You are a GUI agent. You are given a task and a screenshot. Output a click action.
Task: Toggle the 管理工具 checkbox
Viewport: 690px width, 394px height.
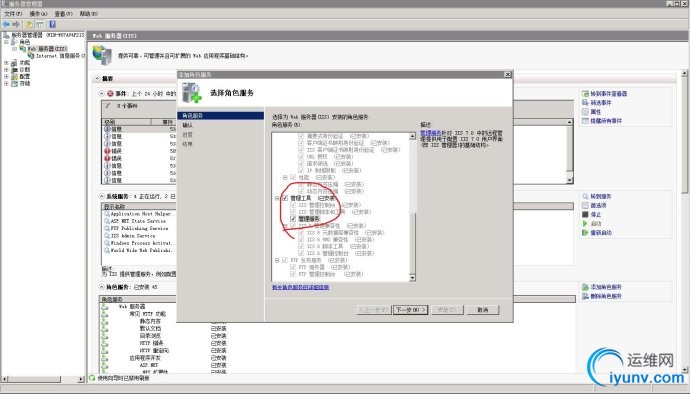tap(285, 198)
